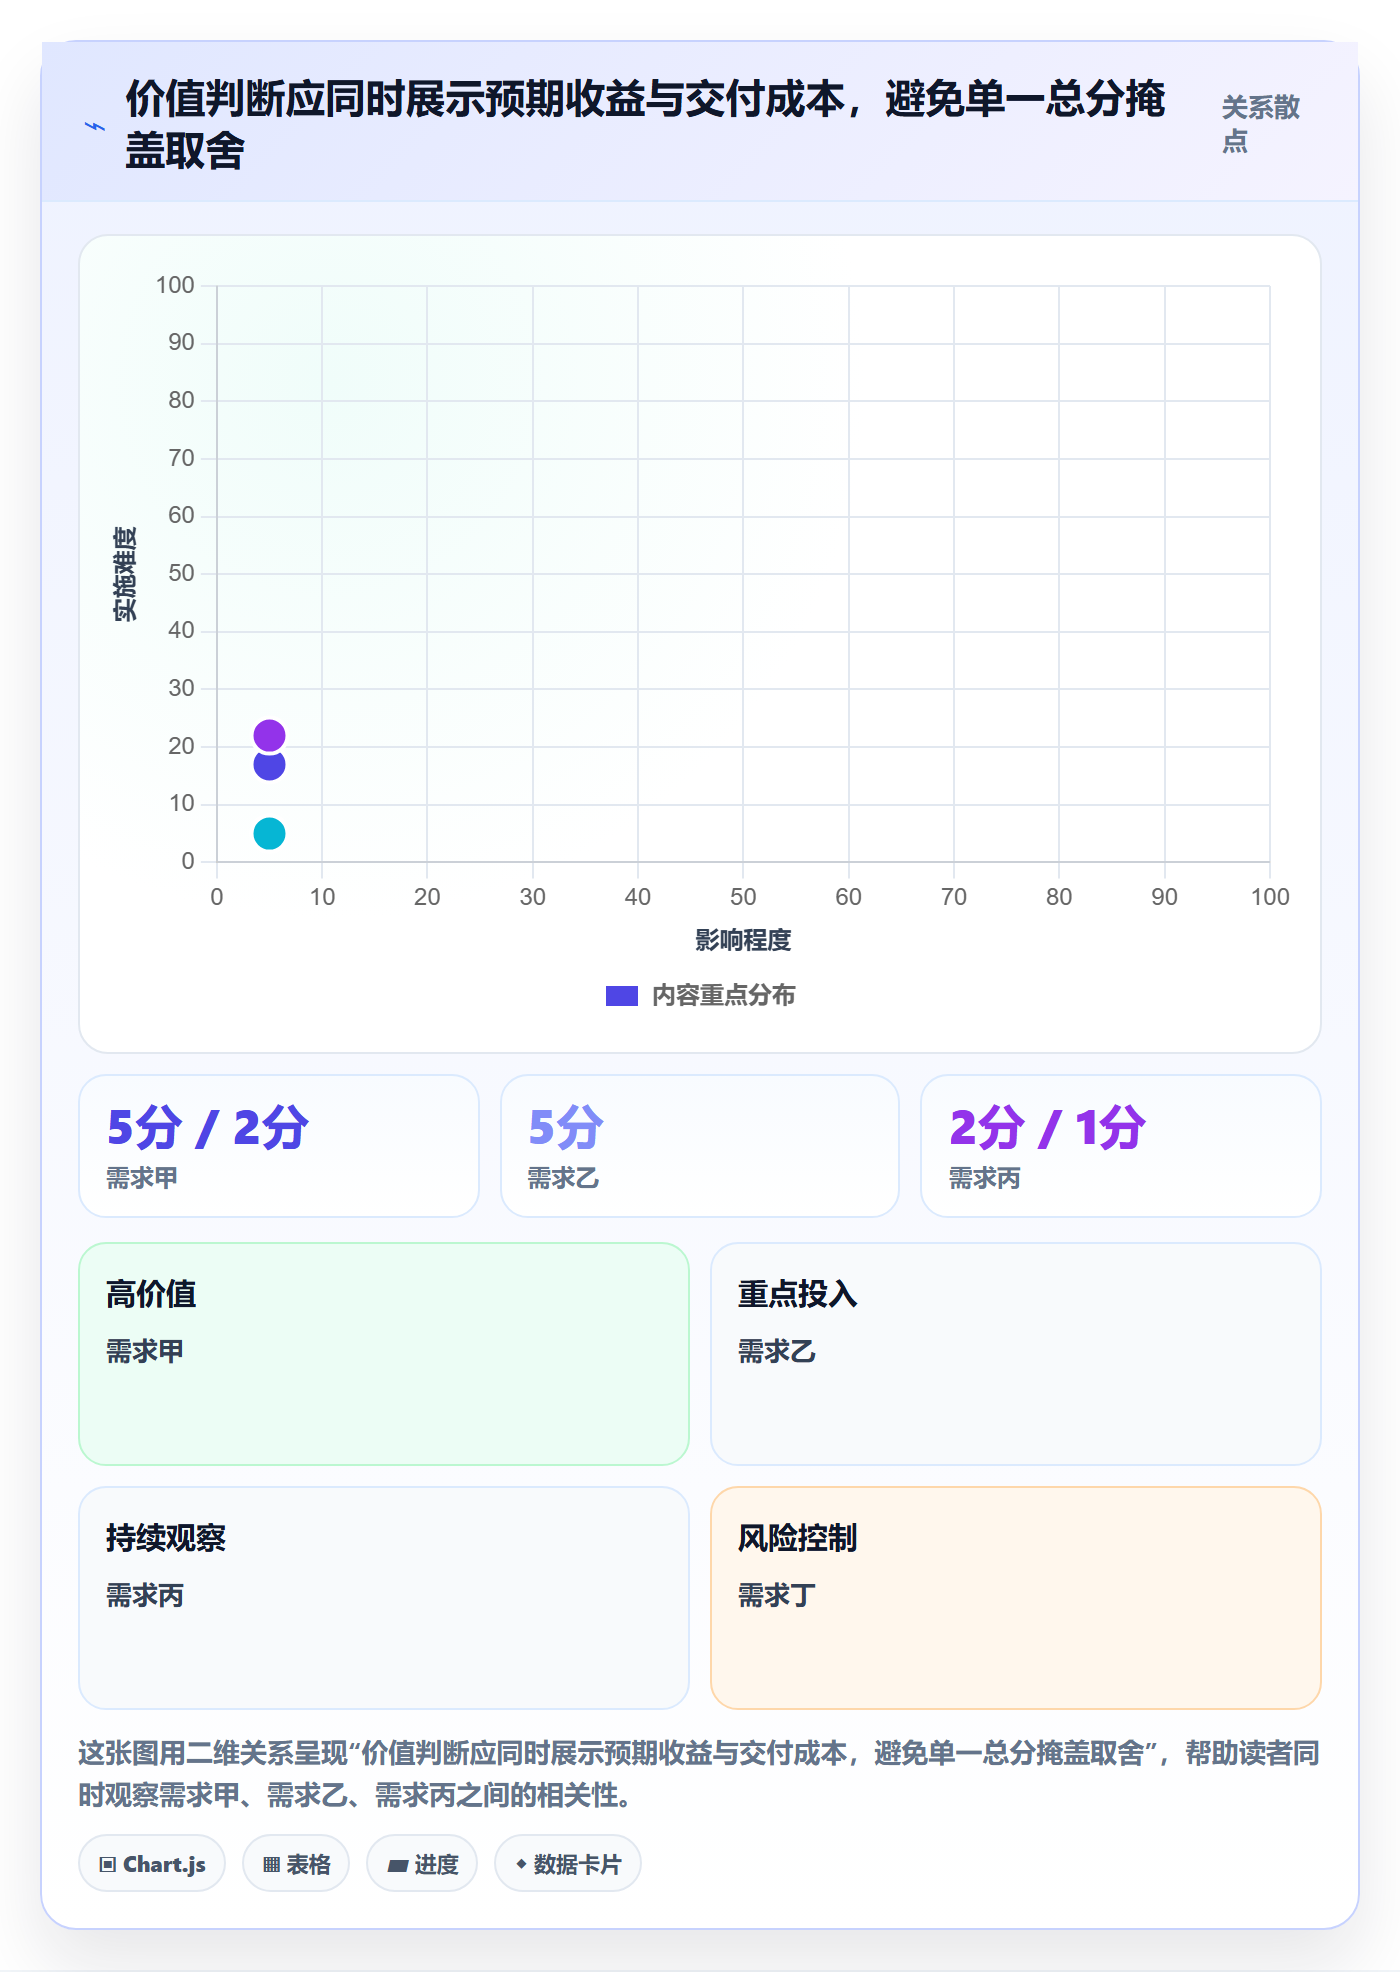
Task: Click the 影响程度 x-axis title
Action: click(743, 941)
